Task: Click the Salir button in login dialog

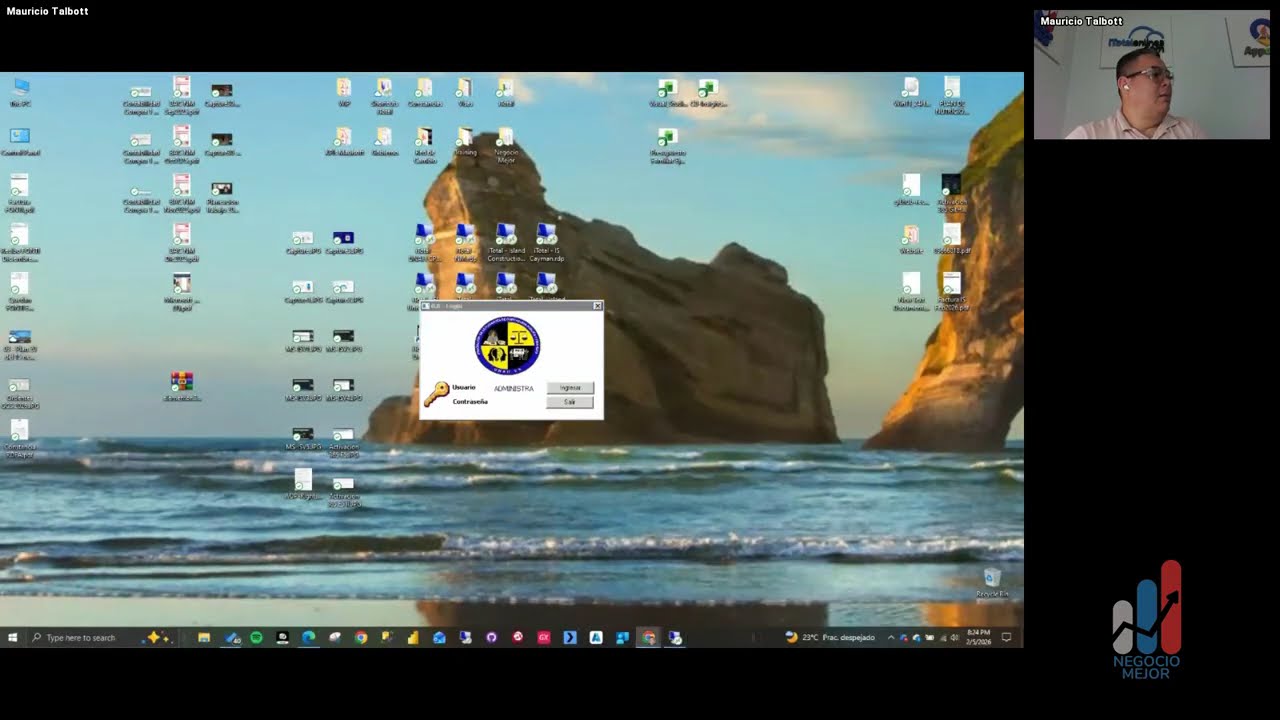Action: [570, 402]
